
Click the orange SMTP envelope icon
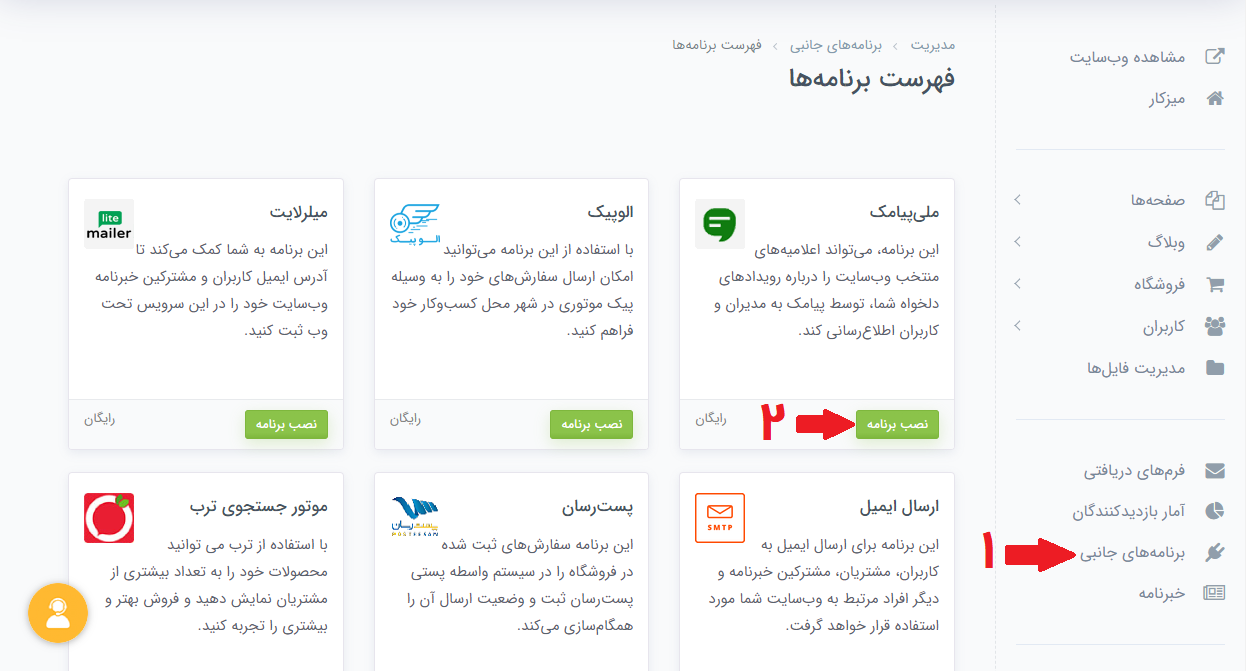coord(720,518)
